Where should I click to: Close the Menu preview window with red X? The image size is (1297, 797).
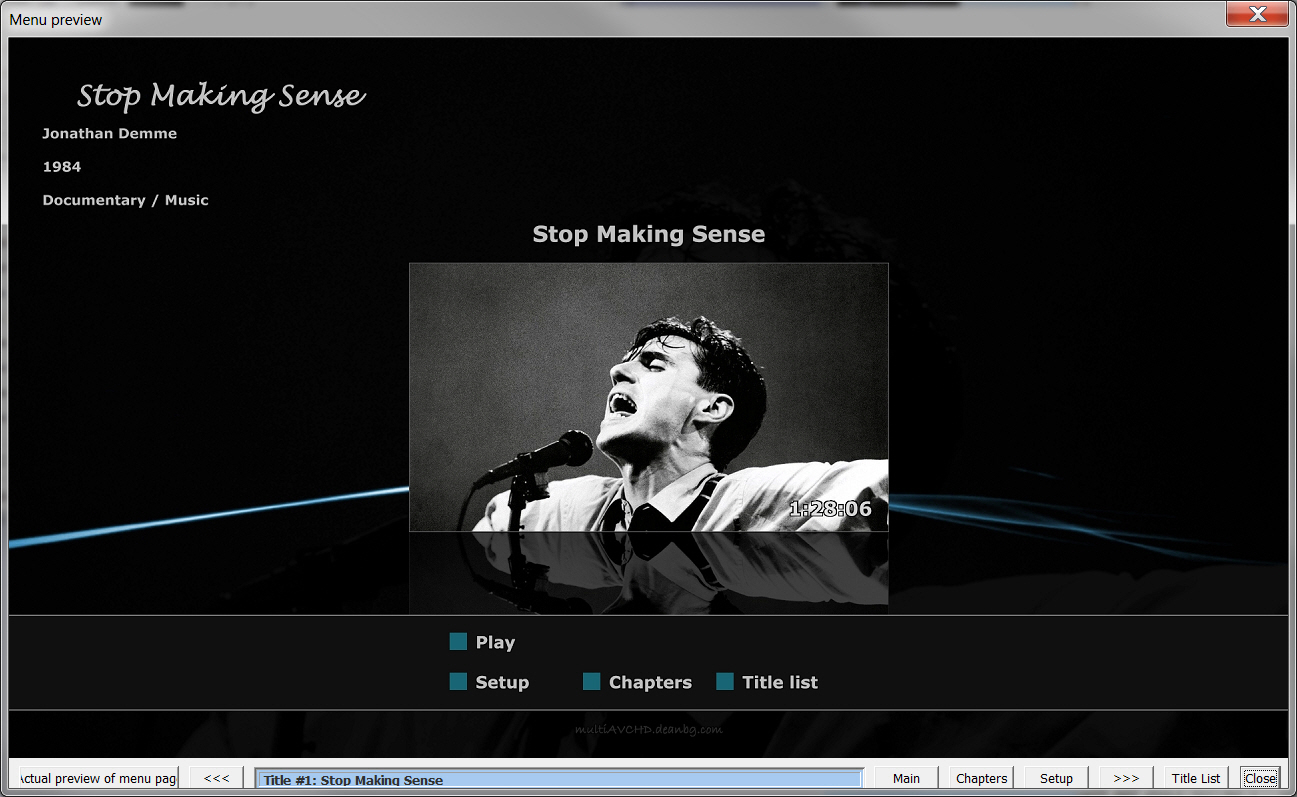coord(1259,14)
